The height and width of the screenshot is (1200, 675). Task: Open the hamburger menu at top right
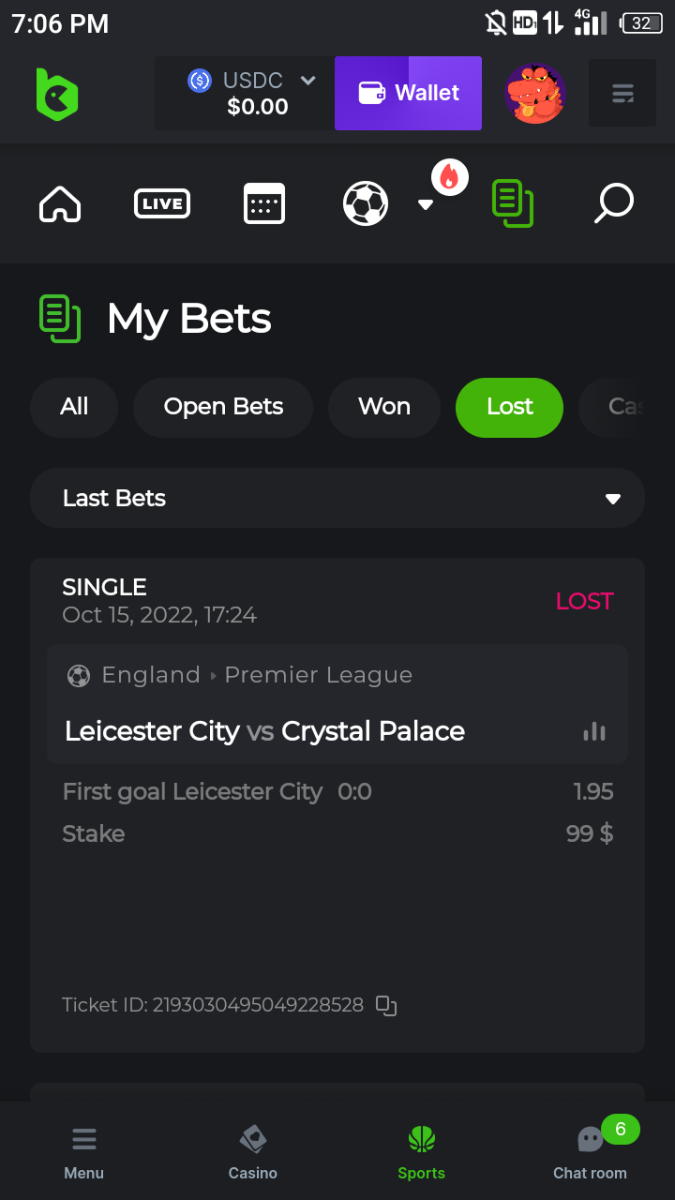tap(622, 94)
